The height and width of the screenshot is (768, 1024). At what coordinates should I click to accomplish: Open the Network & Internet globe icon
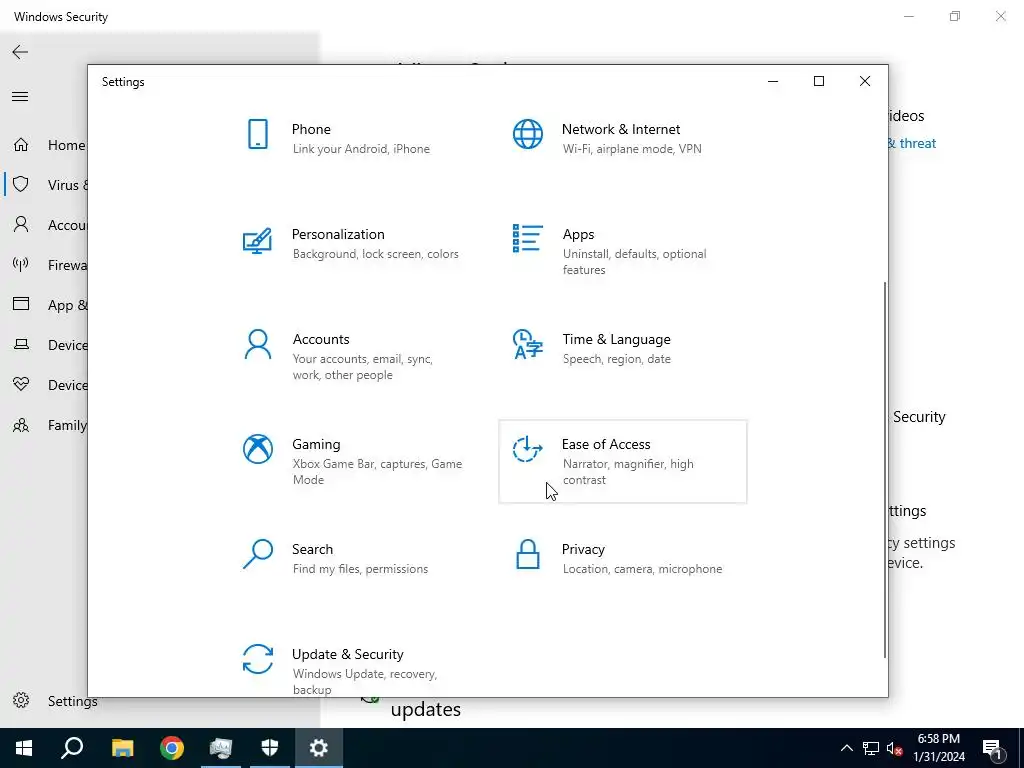click(528, 134)
